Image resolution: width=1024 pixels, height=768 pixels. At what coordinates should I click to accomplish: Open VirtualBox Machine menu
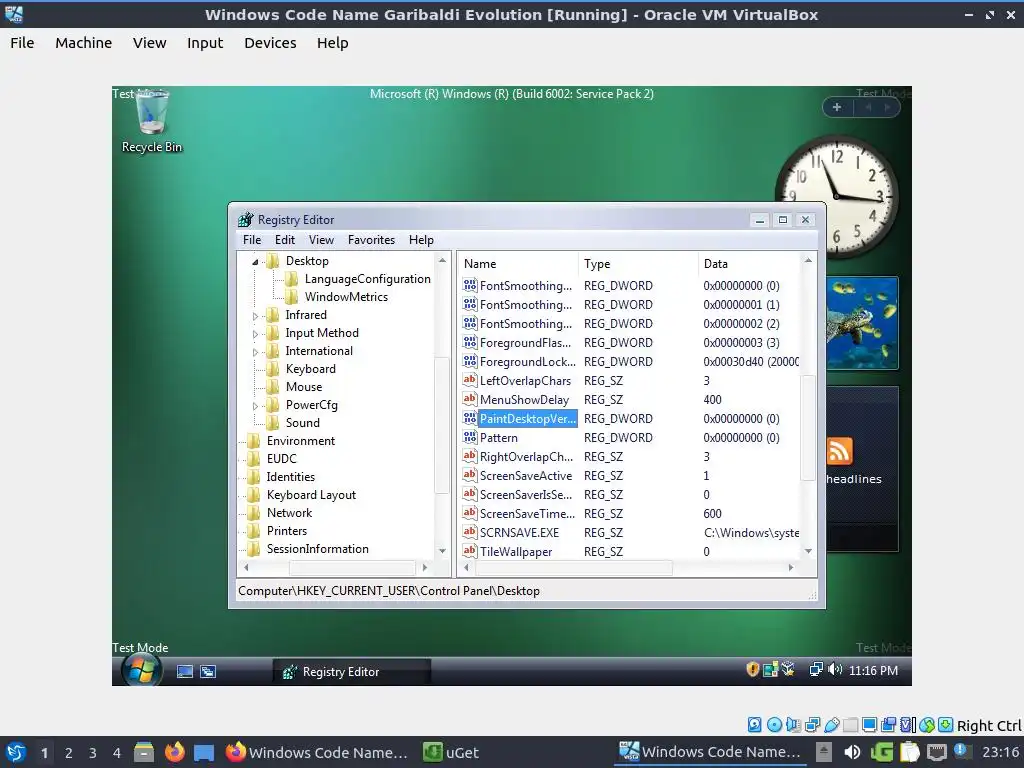point(84,43)
